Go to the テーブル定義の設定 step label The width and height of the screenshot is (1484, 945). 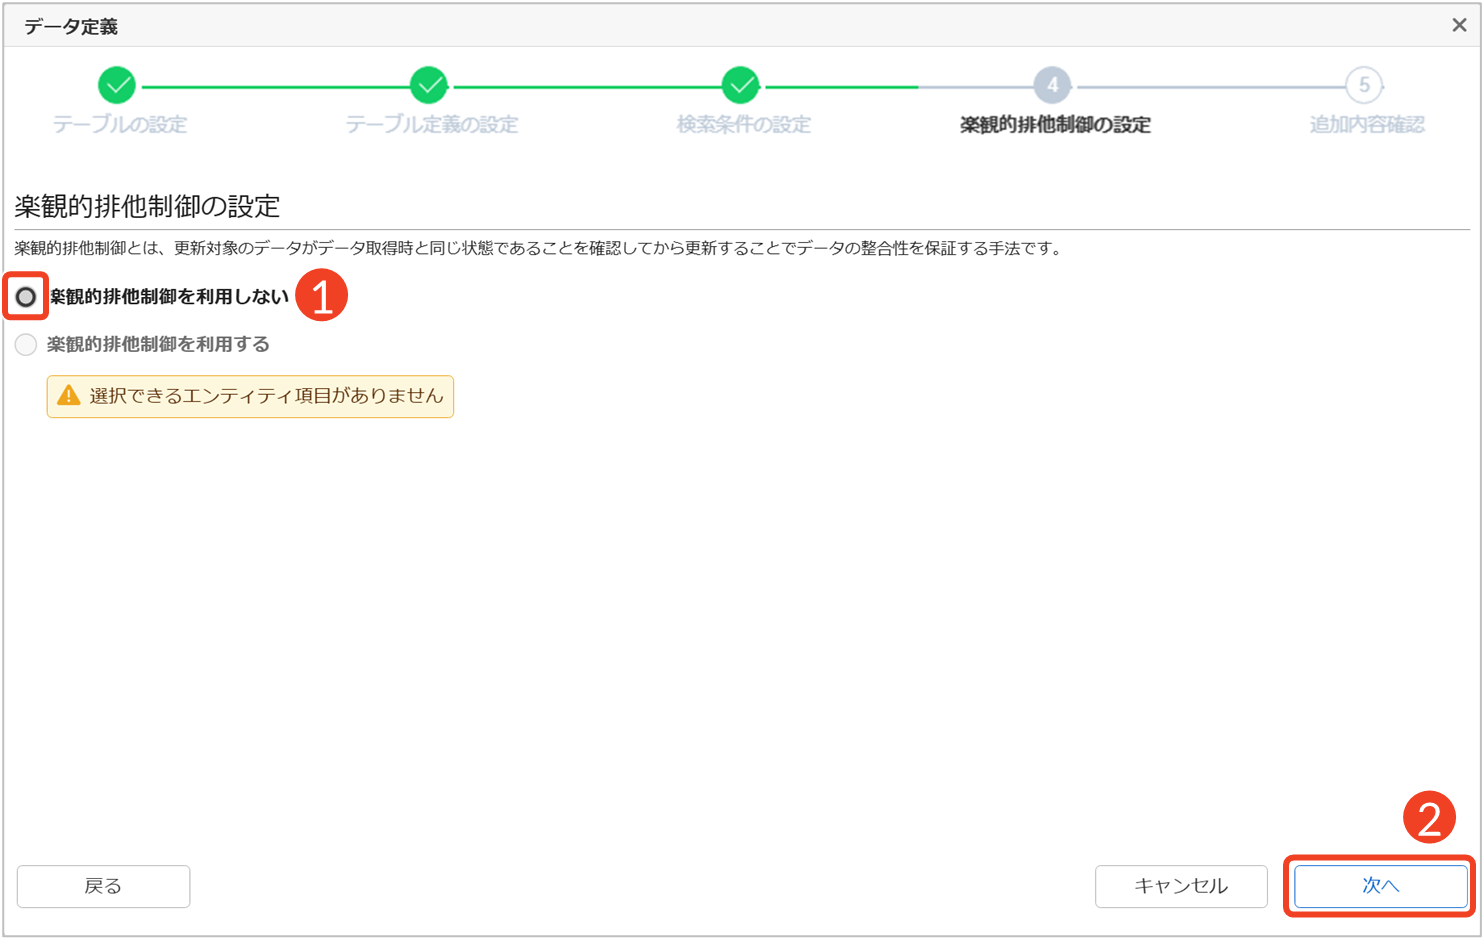tap(432, 125)
